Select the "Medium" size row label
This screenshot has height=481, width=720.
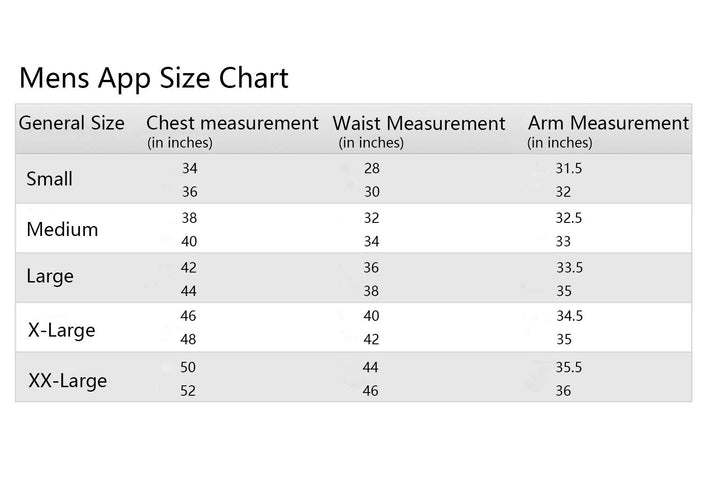point(62,229)
